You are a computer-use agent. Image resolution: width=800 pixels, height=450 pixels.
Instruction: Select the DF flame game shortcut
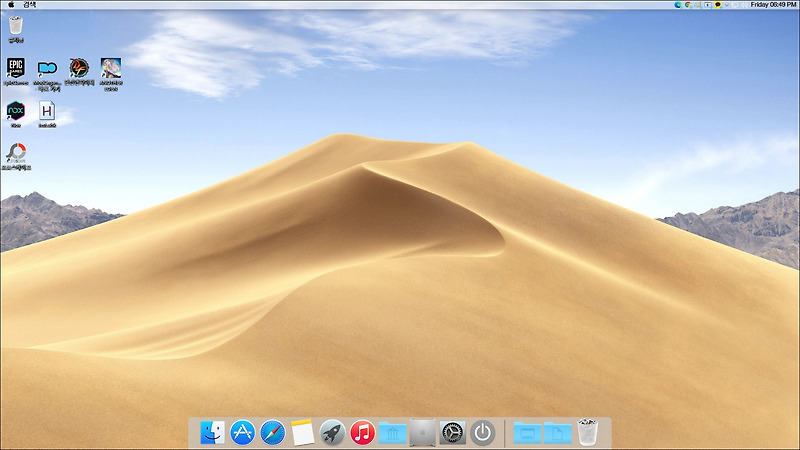point(79,71)
